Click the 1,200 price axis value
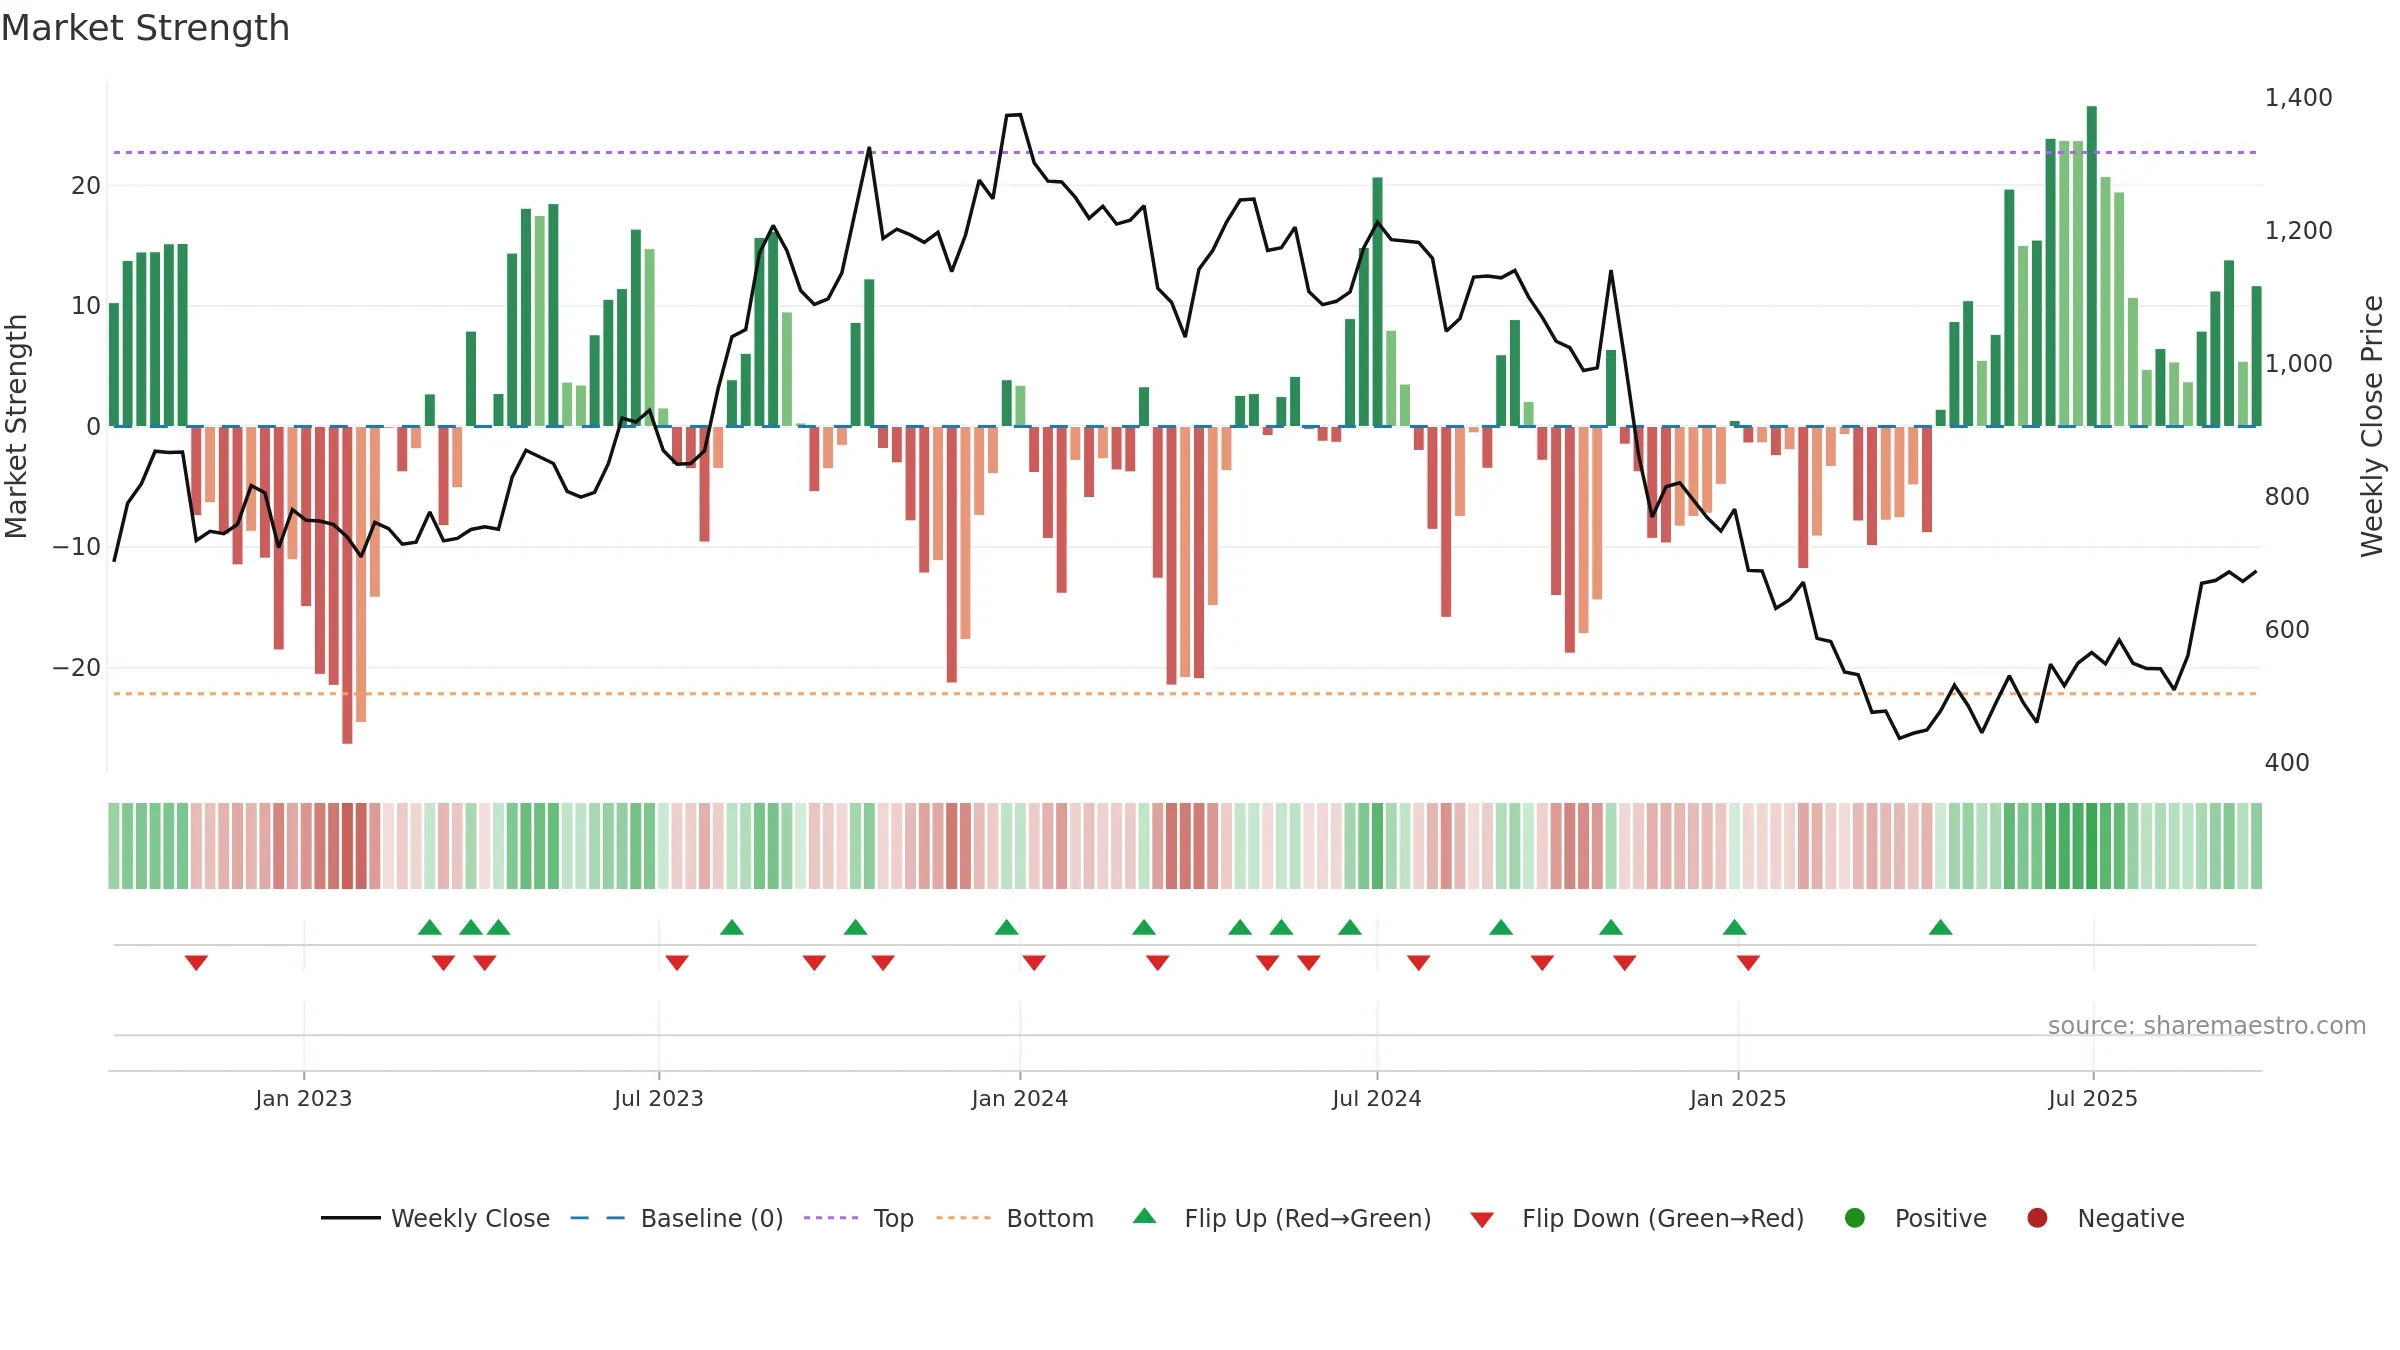The height and width of the screenshot is (1350, 2400). (2298, 230)
